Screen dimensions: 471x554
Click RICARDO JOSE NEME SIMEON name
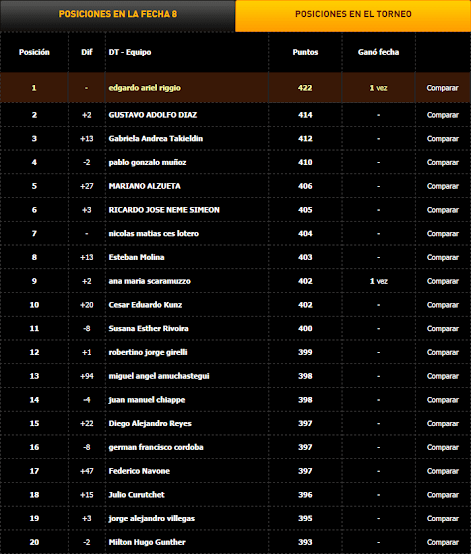pos(164,210)
